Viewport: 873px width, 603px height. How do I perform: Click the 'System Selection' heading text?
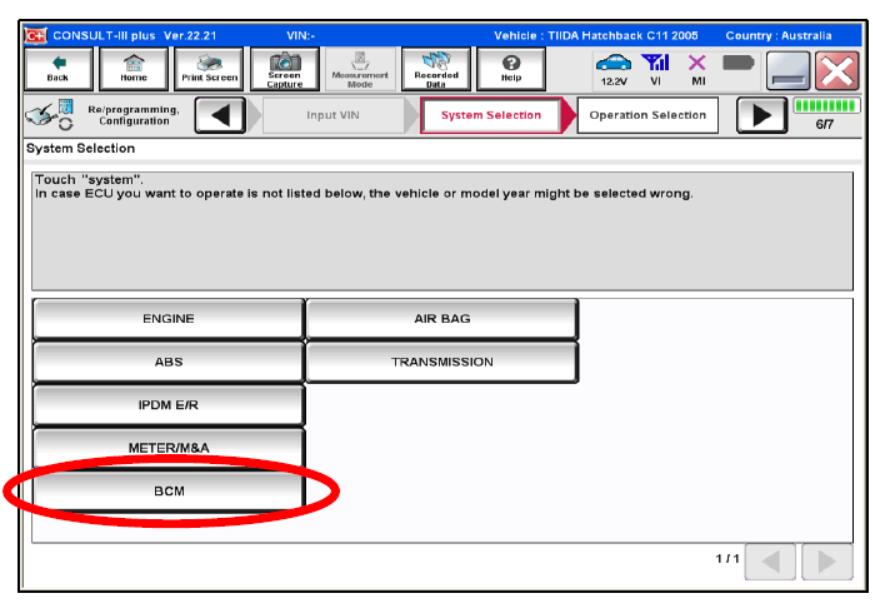(x=81, y=149)
